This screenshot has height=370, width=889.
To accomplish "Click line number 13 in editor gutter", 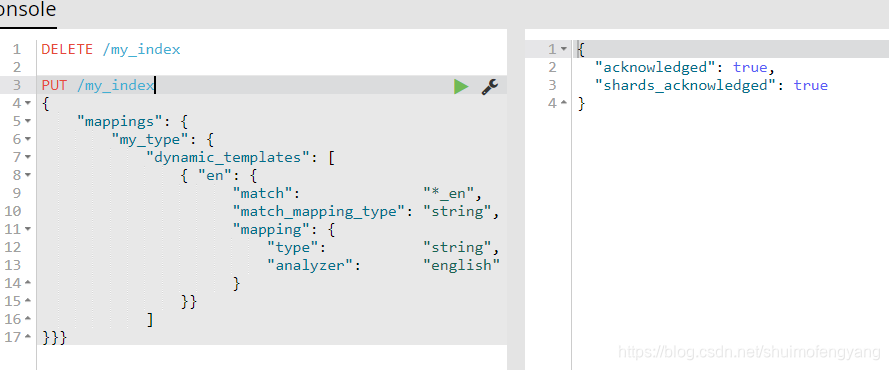I will coord(12,265).
